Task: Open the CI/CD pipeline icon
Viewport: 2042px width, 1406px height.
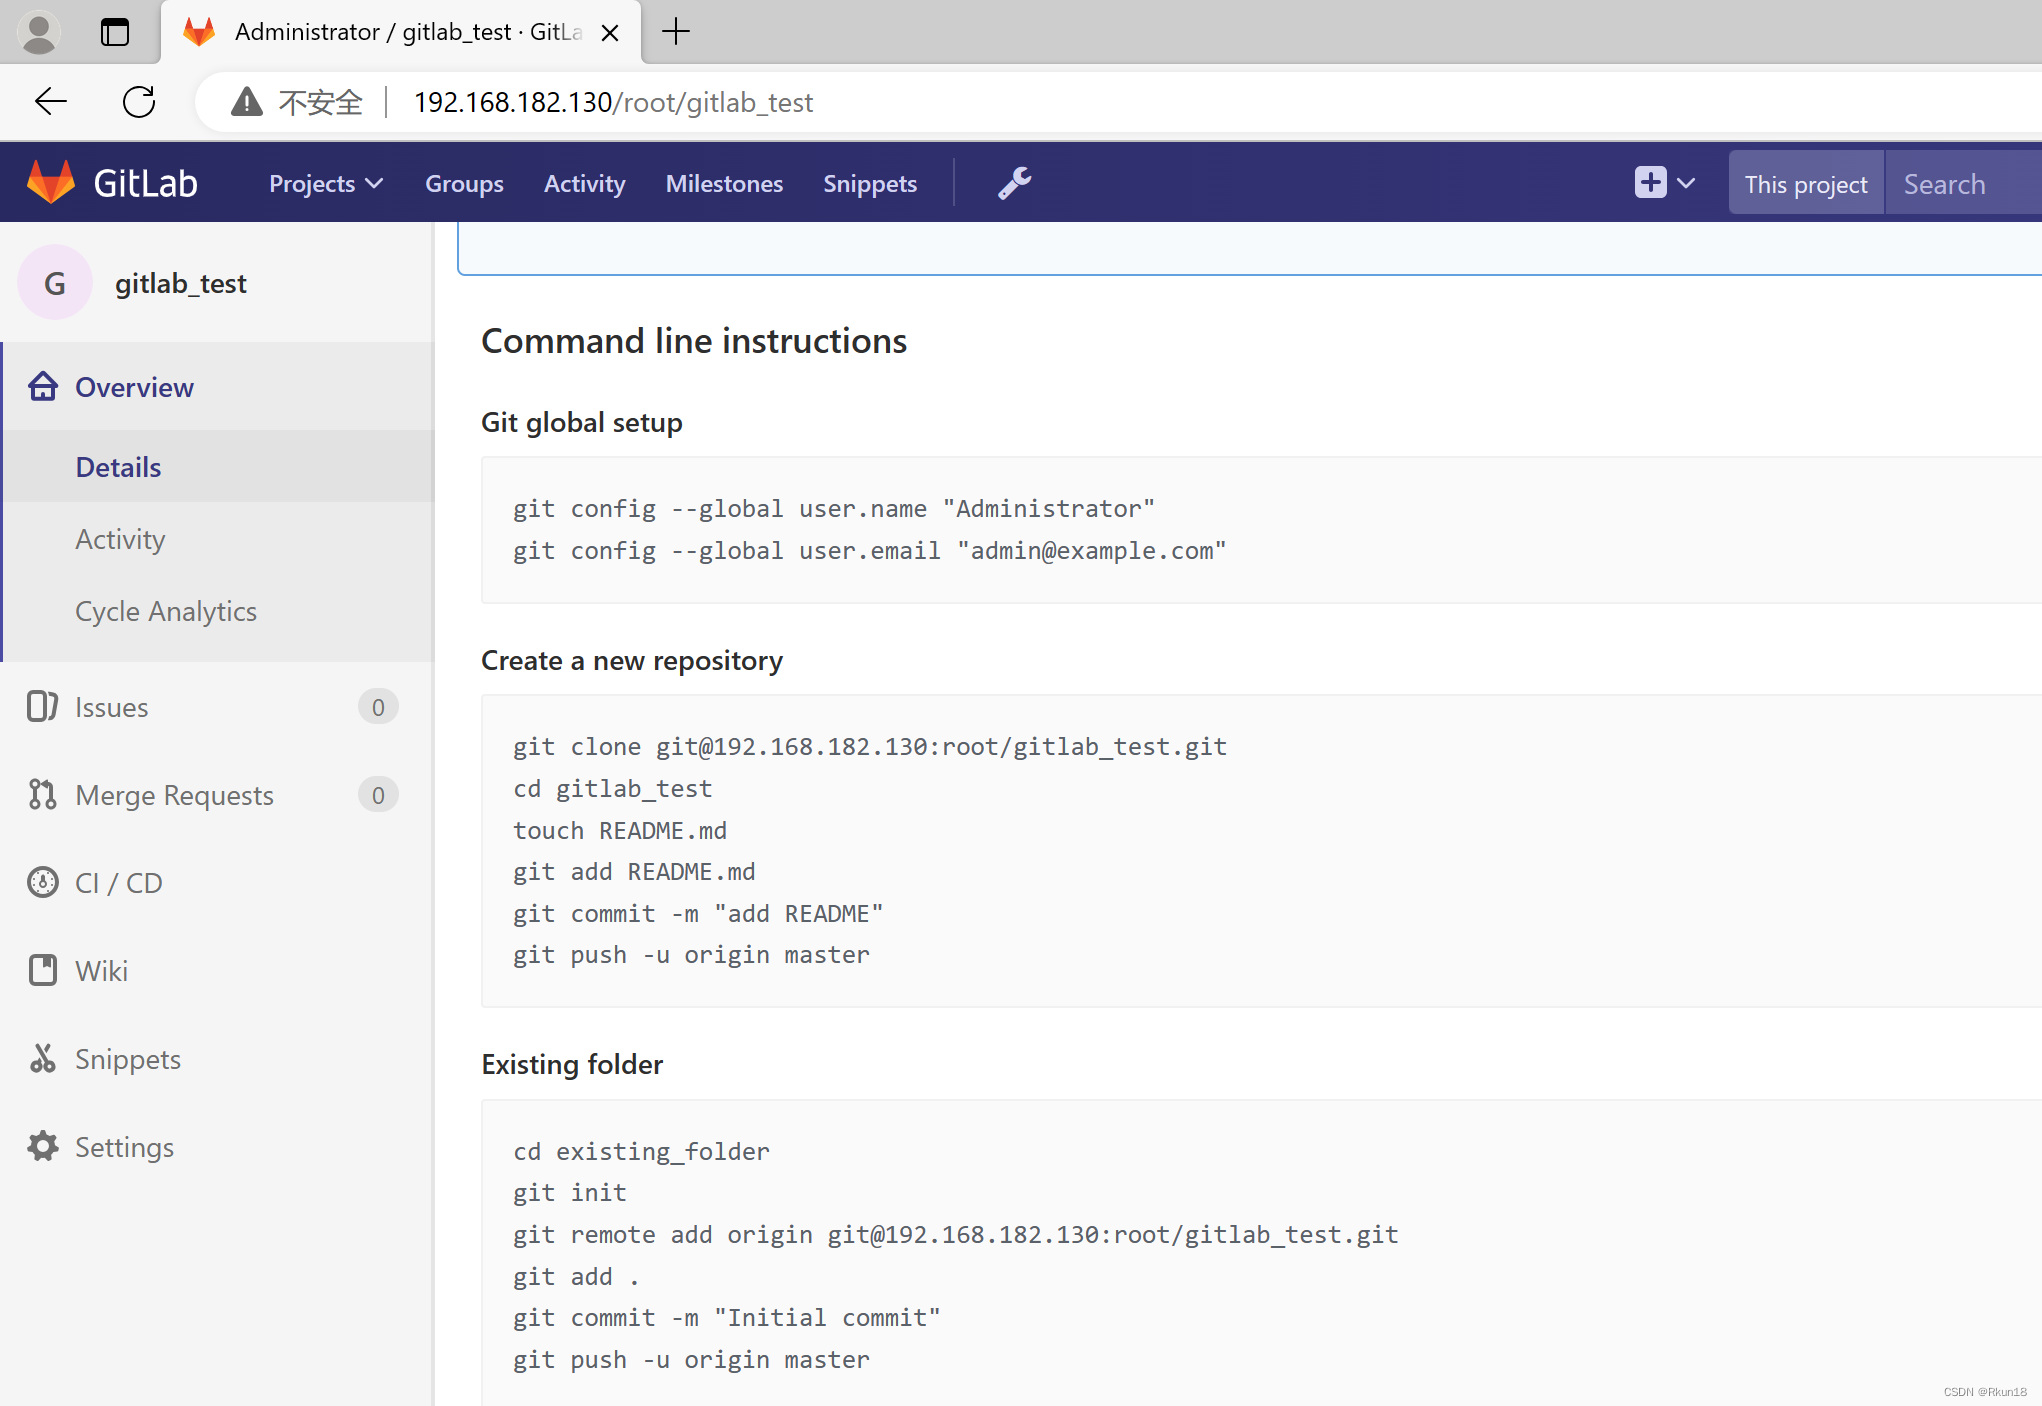Action: point(42,881)
